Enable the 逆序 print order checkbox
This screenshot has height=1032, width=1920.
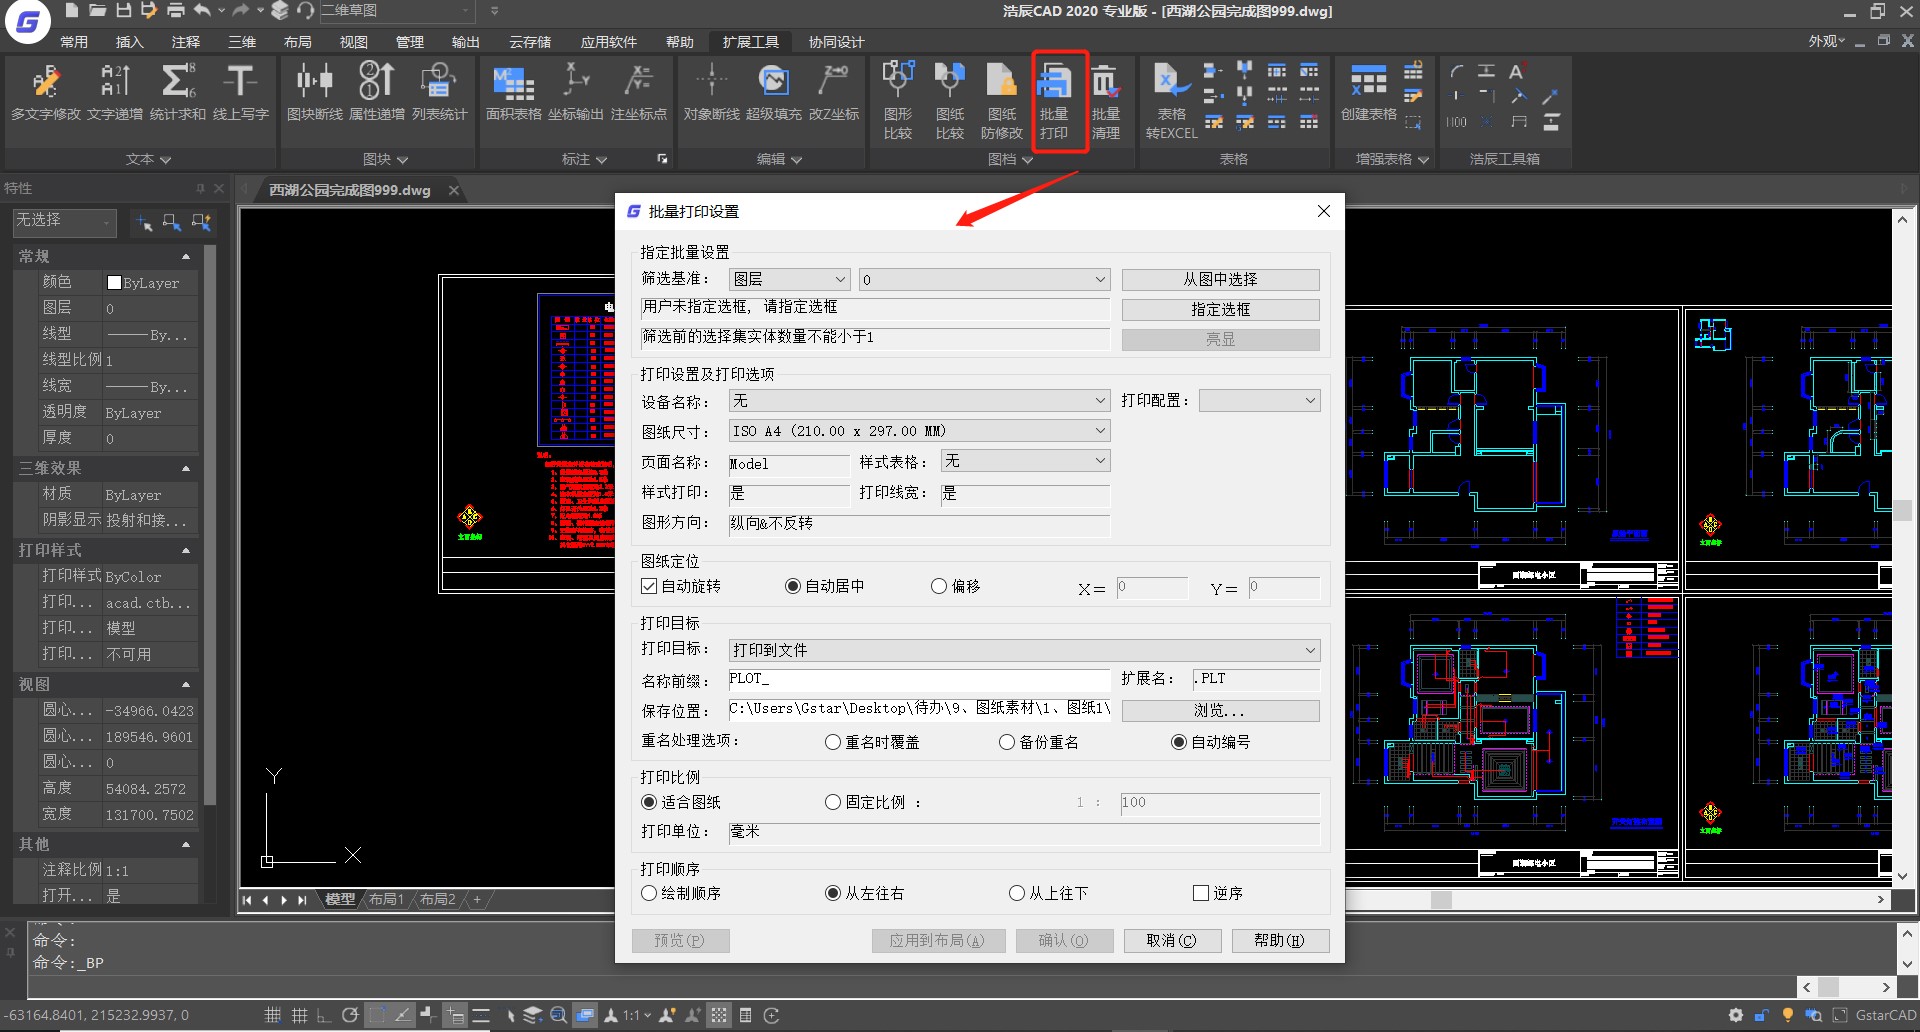[1199, 892]
